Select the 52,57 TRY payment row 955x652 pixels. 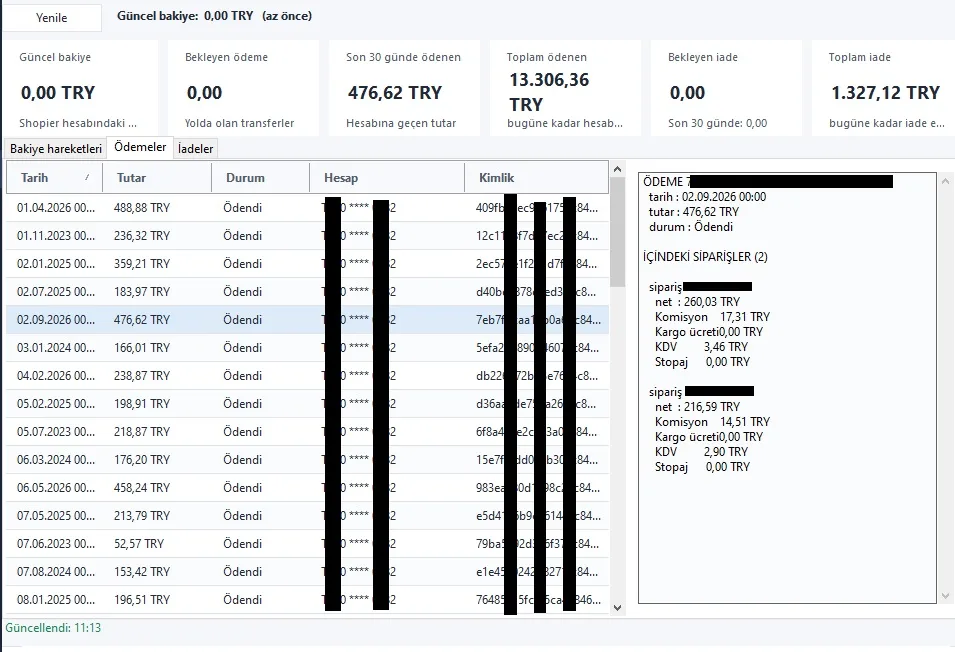click(x=308, y=544)
